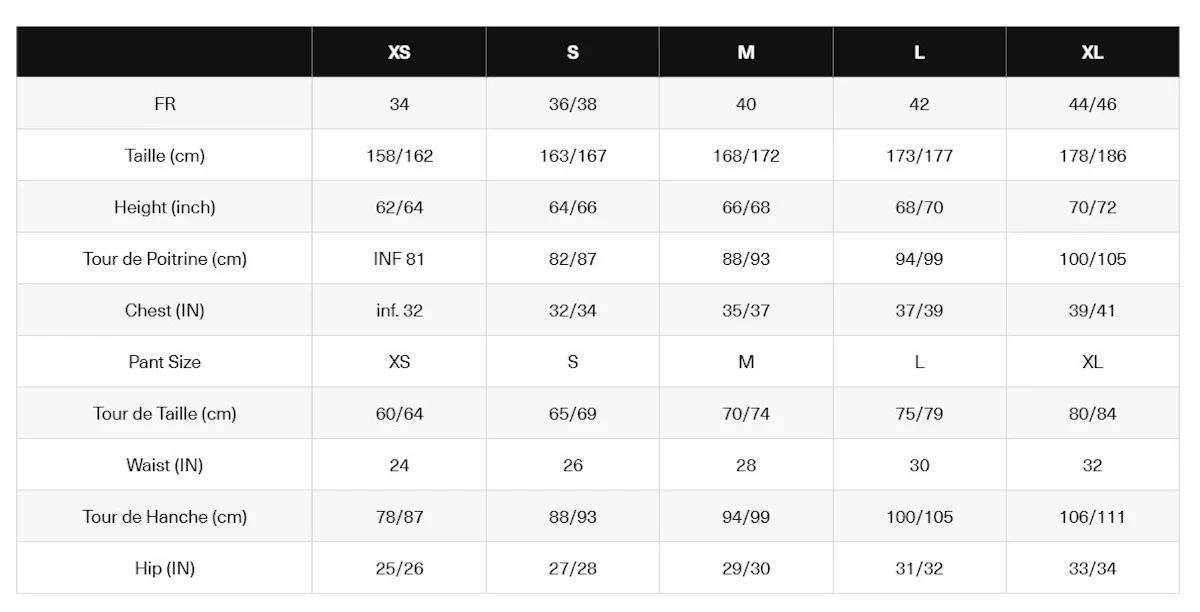Click the 36/38 FR size cell
The width and height of the screenshot is (1200, 612).
pos(573,104)
